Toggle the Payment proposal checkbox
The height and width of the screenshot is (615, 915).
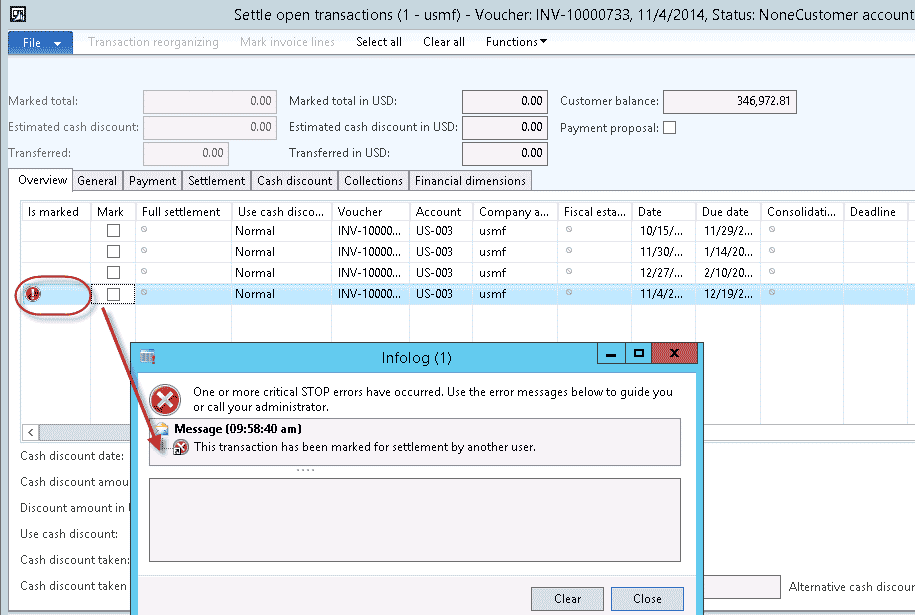tap(669, 128)
